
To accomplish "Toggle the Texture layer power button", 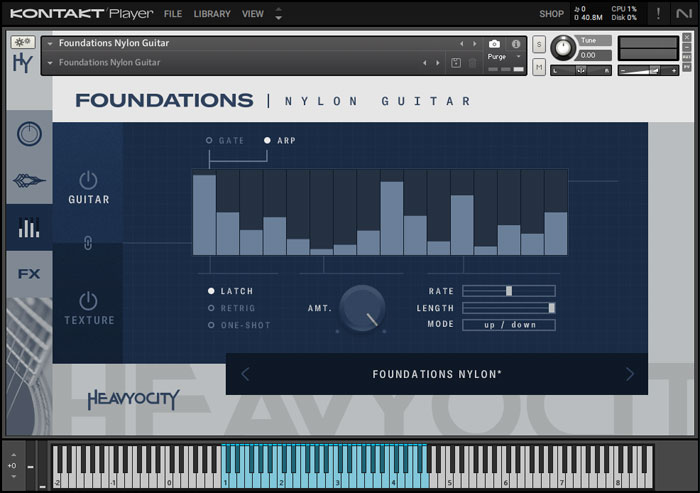I will [x=88, y=301].
